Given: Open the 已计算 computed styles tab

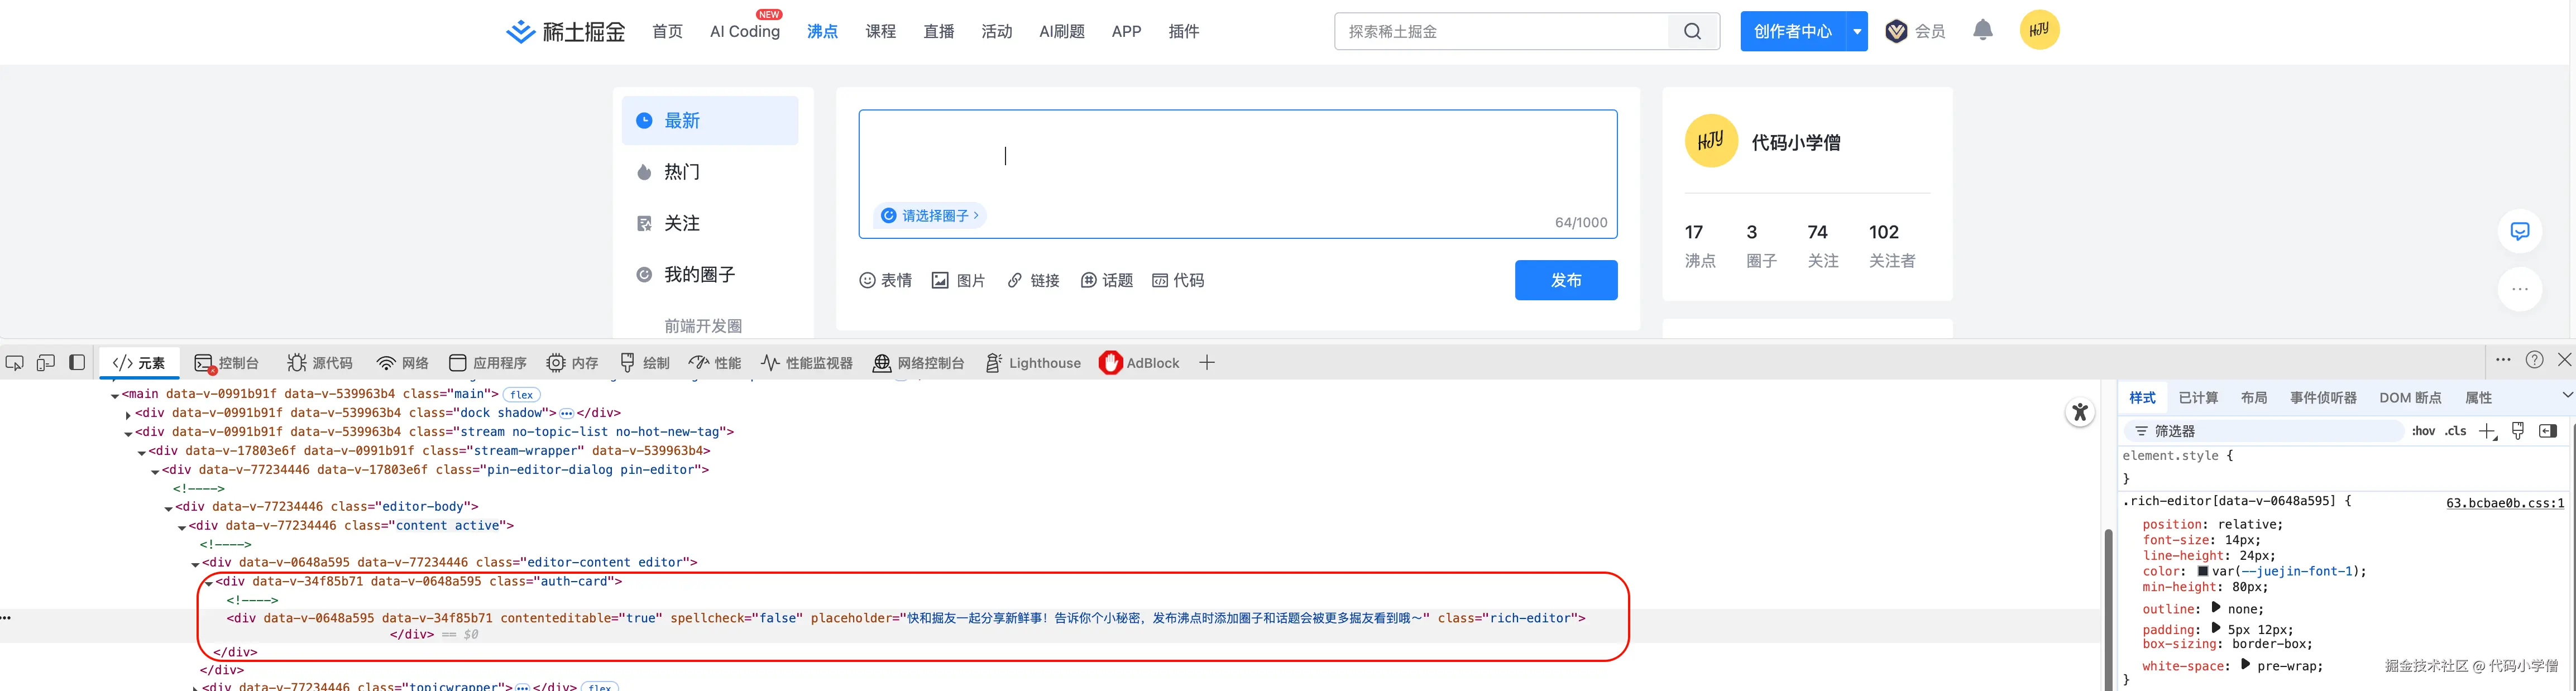Looking at the screenshot, I should pyautogui.click(x=2198, y=398).
